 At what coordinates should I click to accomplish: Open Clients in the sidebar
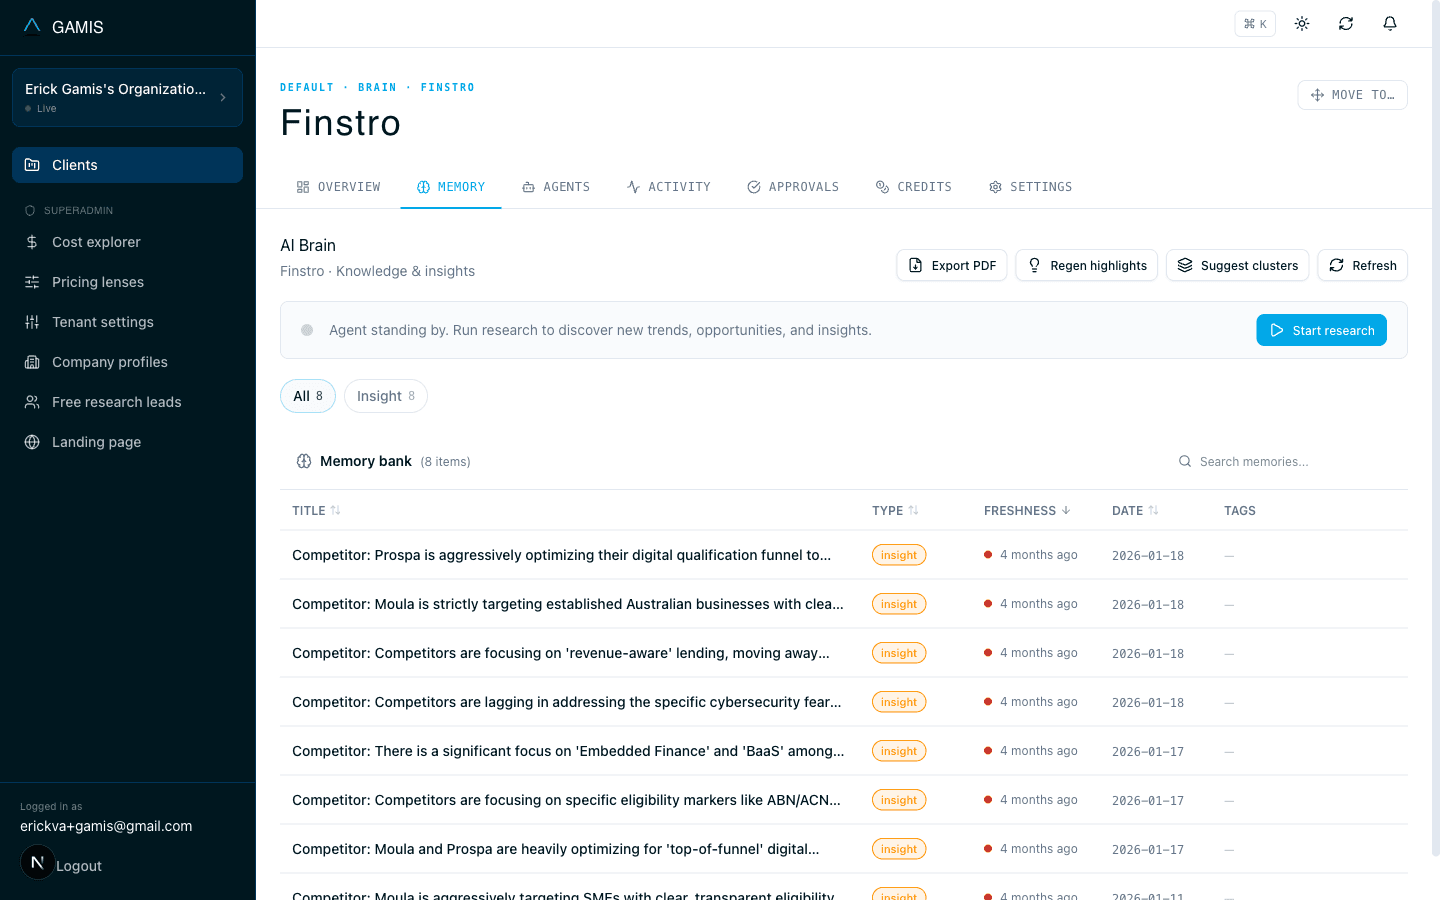[127, 165]
